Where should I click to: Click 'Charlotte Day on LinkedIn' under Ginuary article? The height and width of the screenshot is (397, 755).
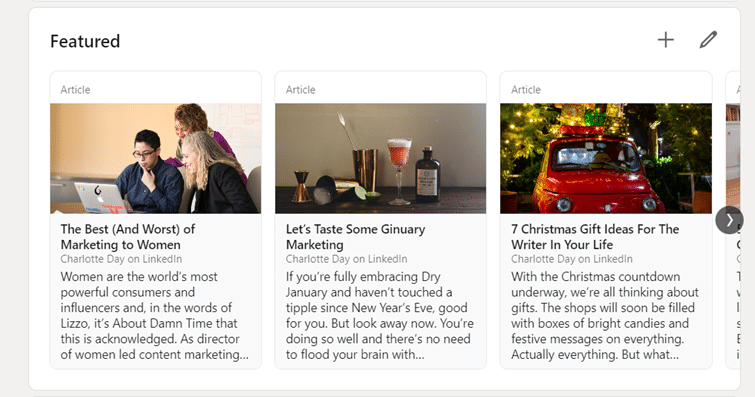click(x=347, y=259)
